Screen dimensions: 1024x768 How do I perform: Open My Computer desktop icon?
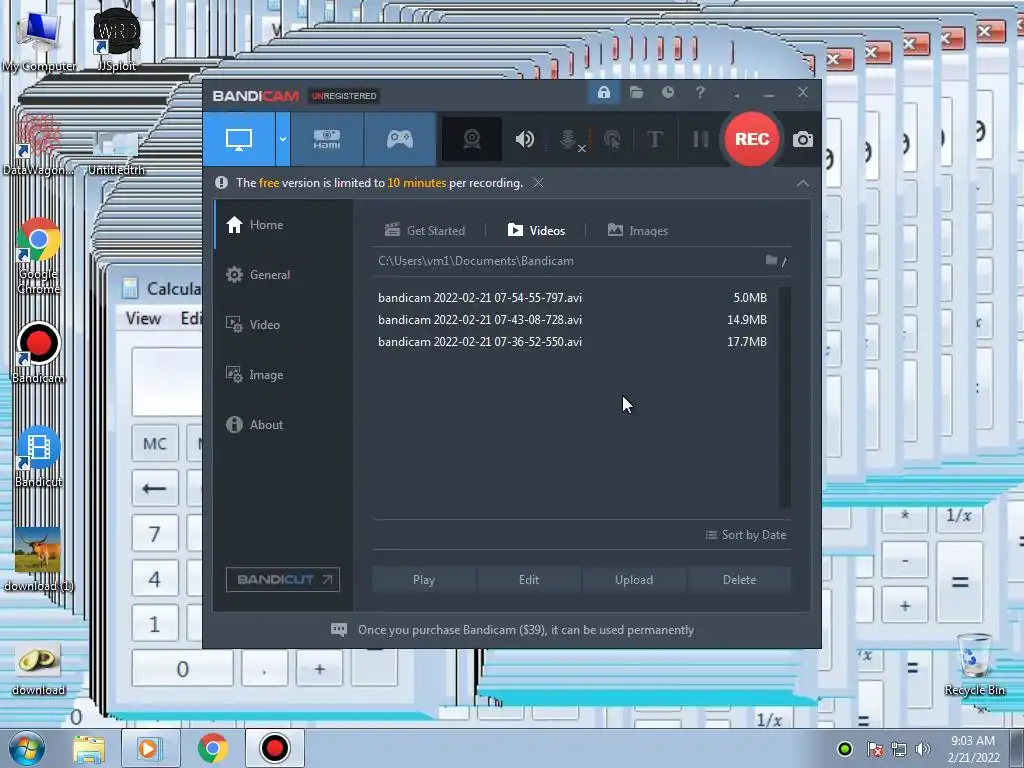click(x=39, y=42)
